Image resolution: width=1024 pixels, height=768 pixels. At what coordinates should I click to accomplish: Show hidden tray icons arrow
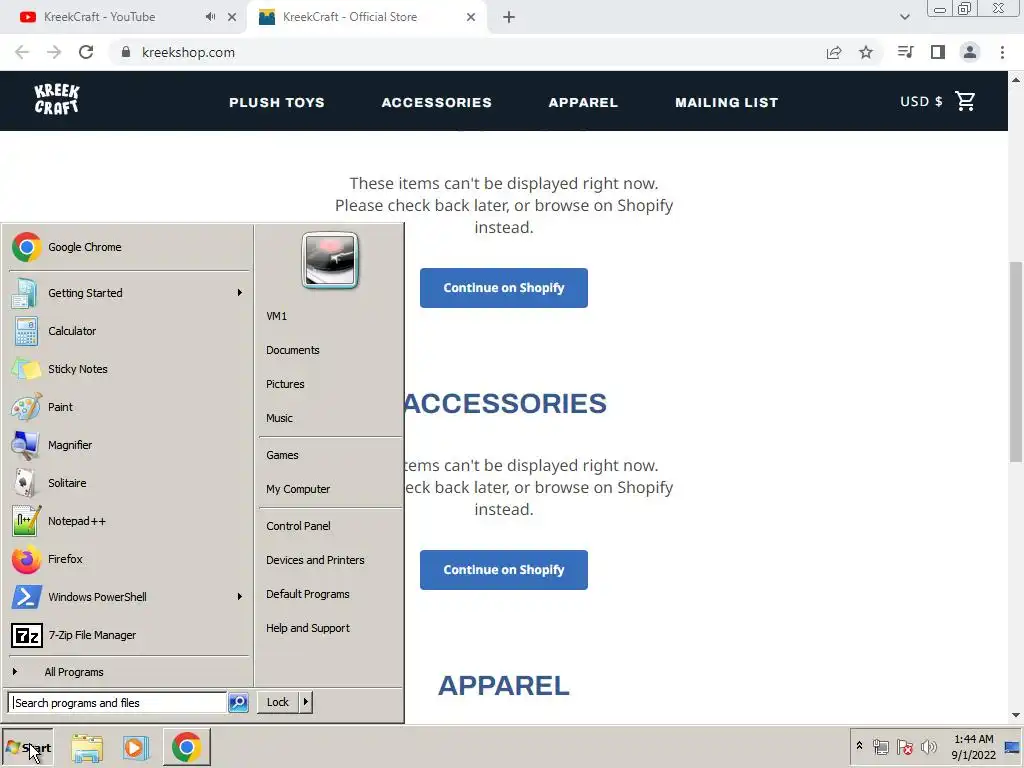pos(859,745)
